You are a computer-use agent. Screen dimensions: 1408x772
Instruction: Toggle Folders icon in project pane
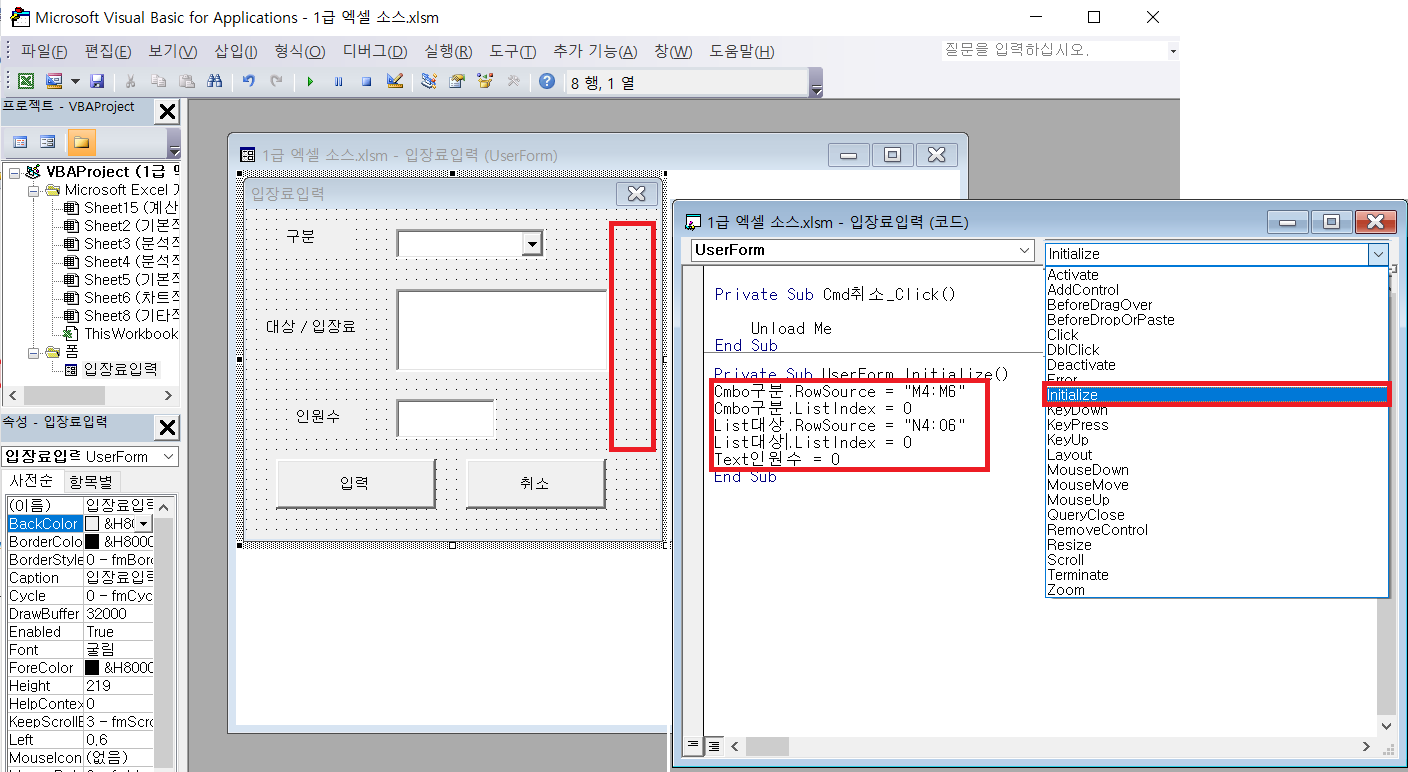[x=81, y=142]
